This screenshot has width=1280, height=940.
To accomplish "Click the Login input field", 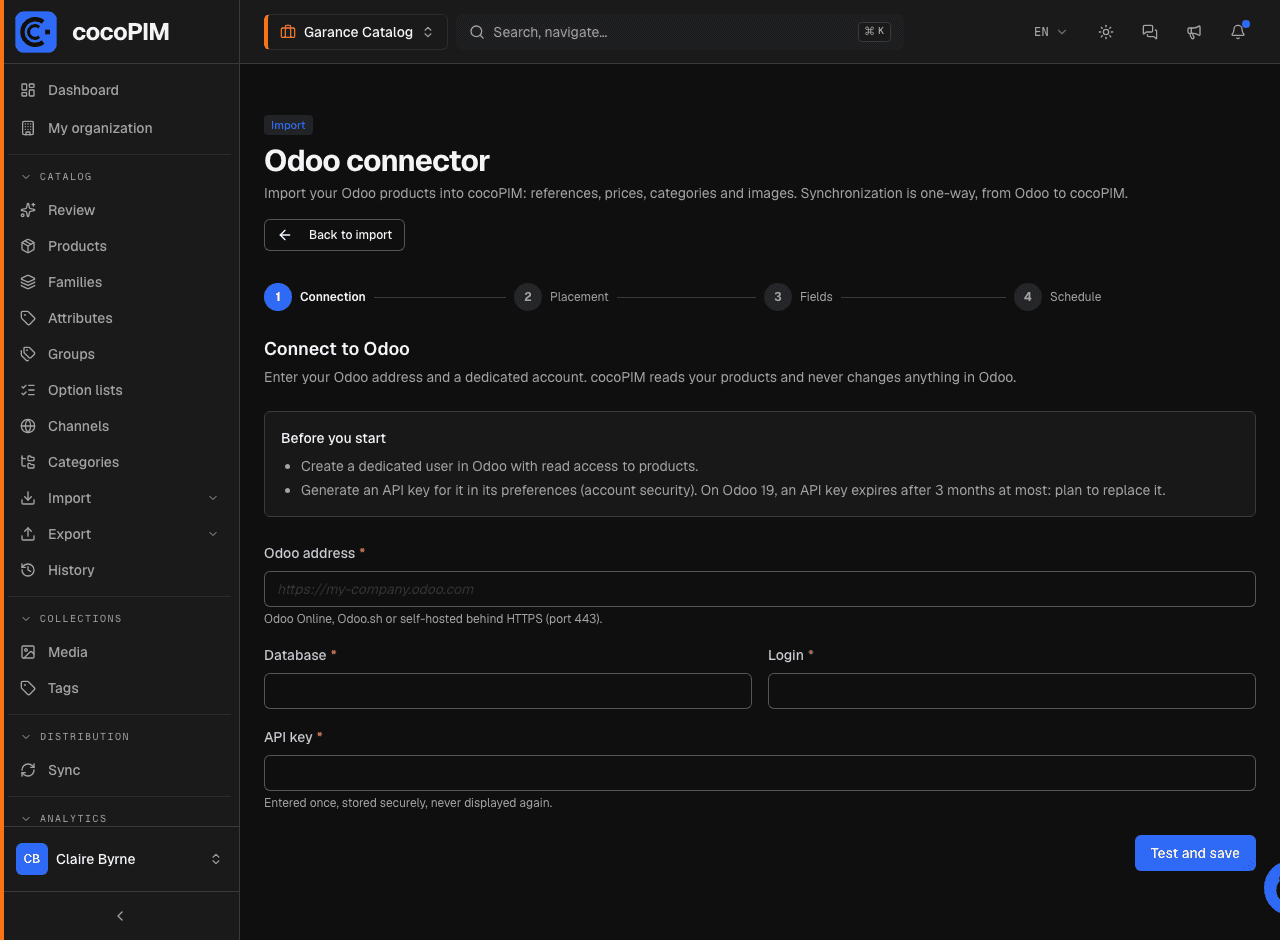I will coord(1012,691).
